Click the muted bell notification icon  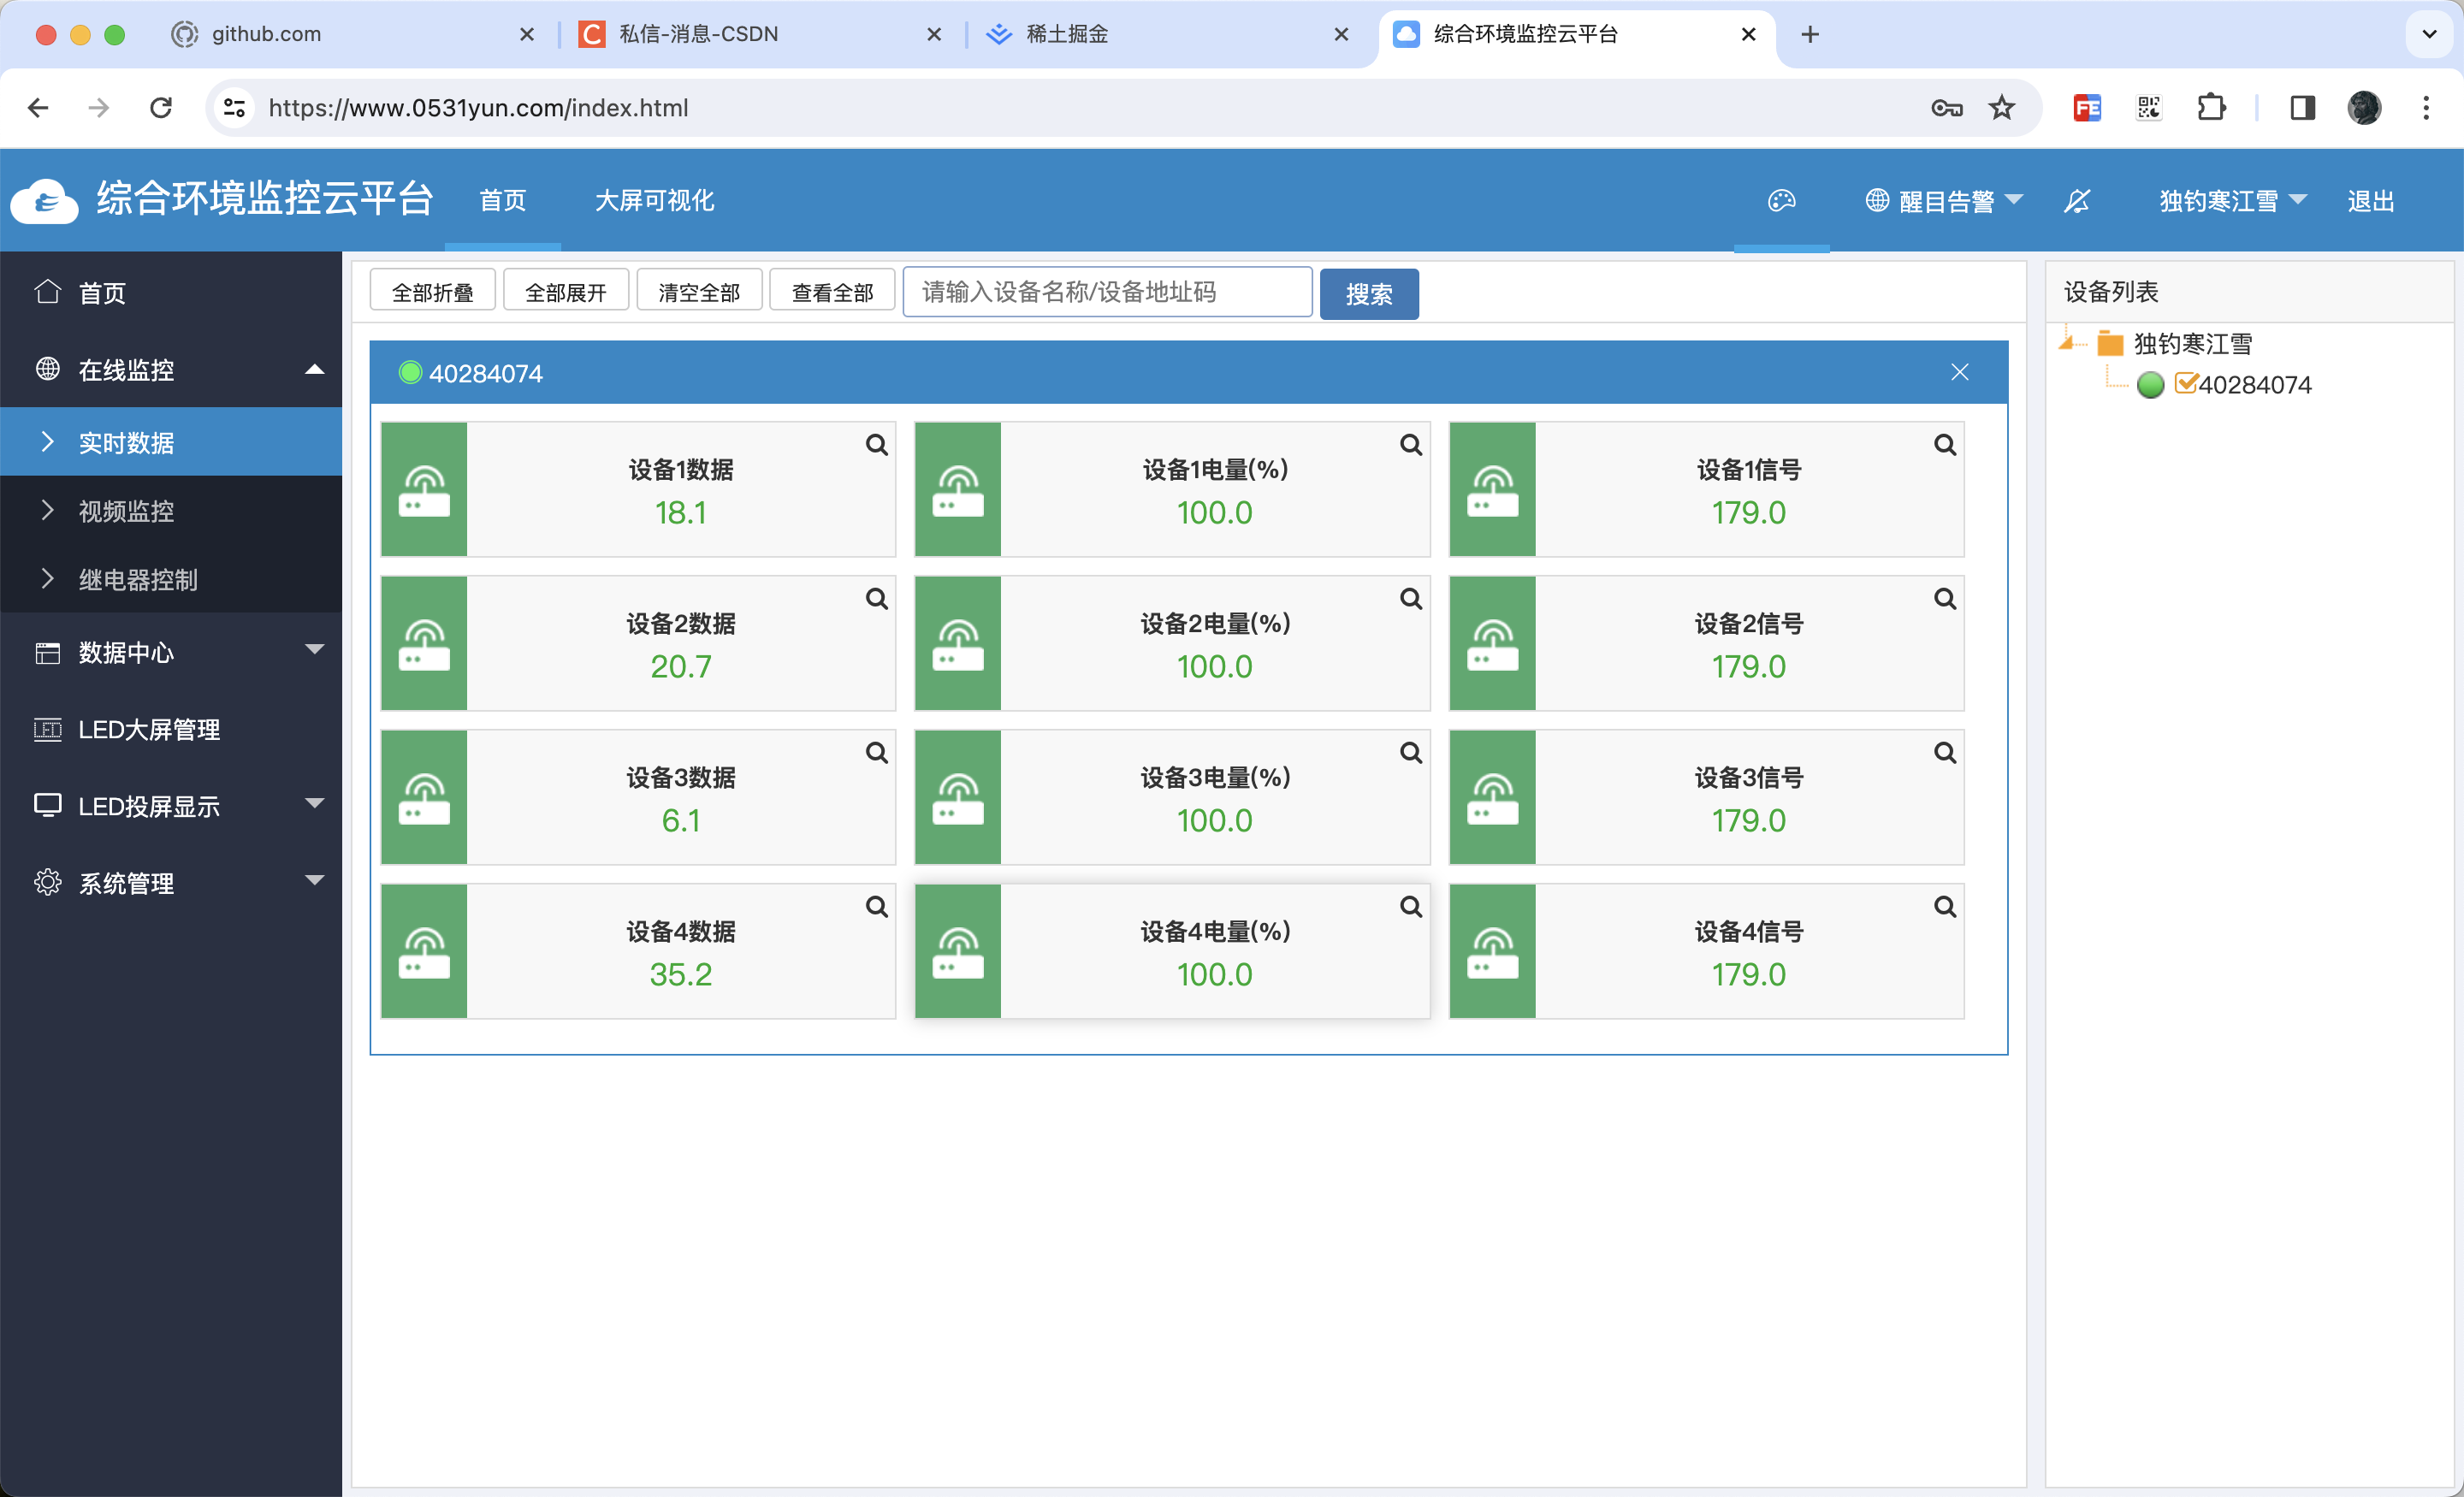[x=2077, y=201]
